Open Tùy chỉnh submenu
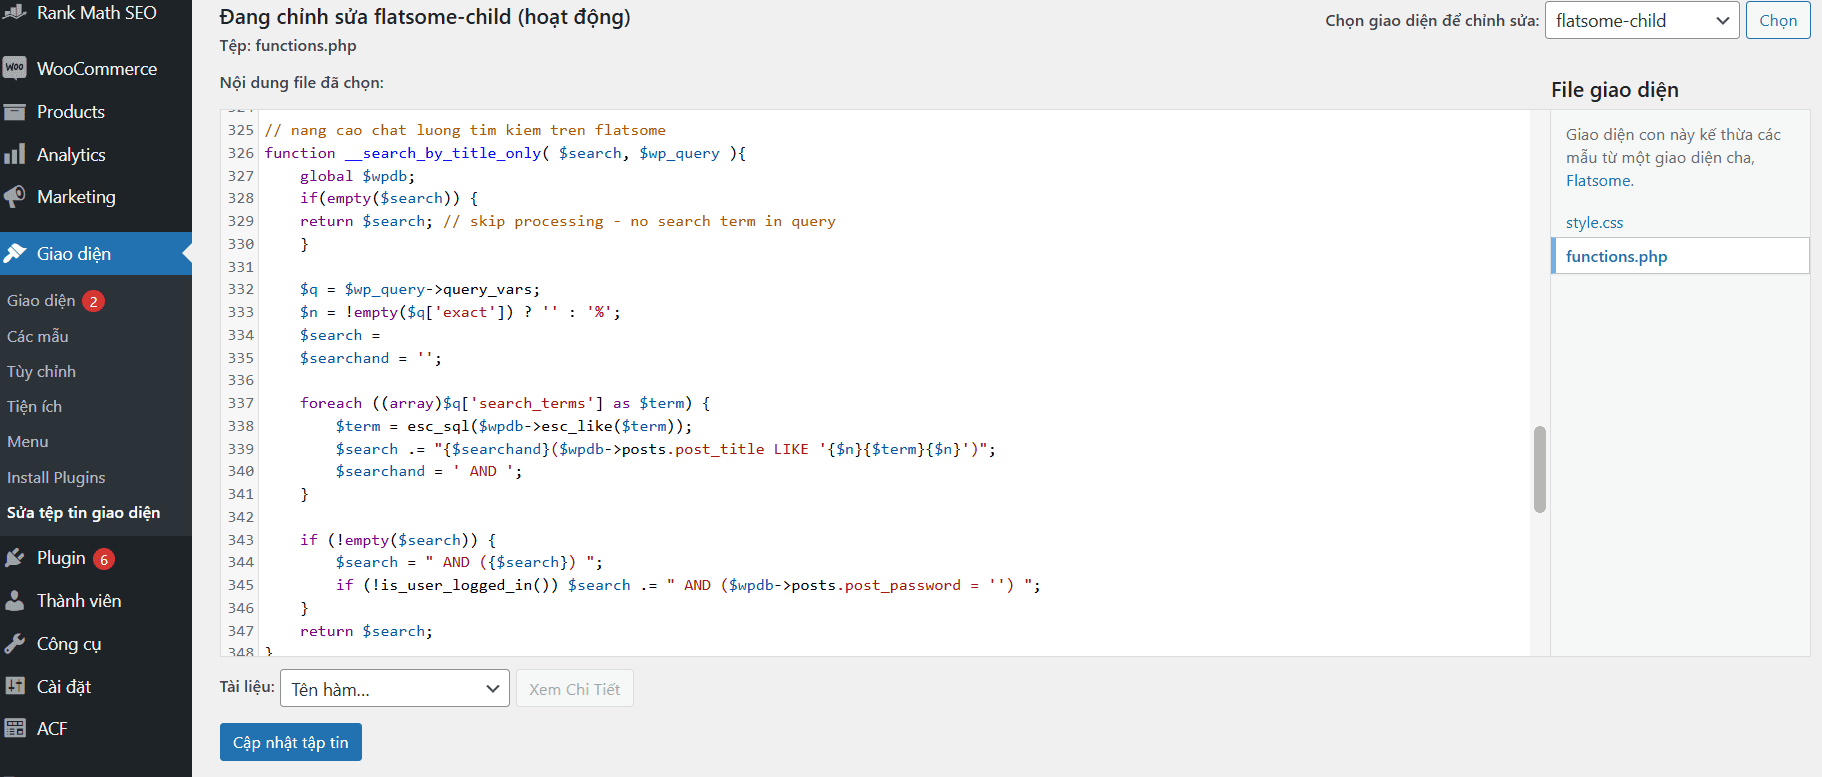Viewport: 1822px width, 777px height. point(41,371)
